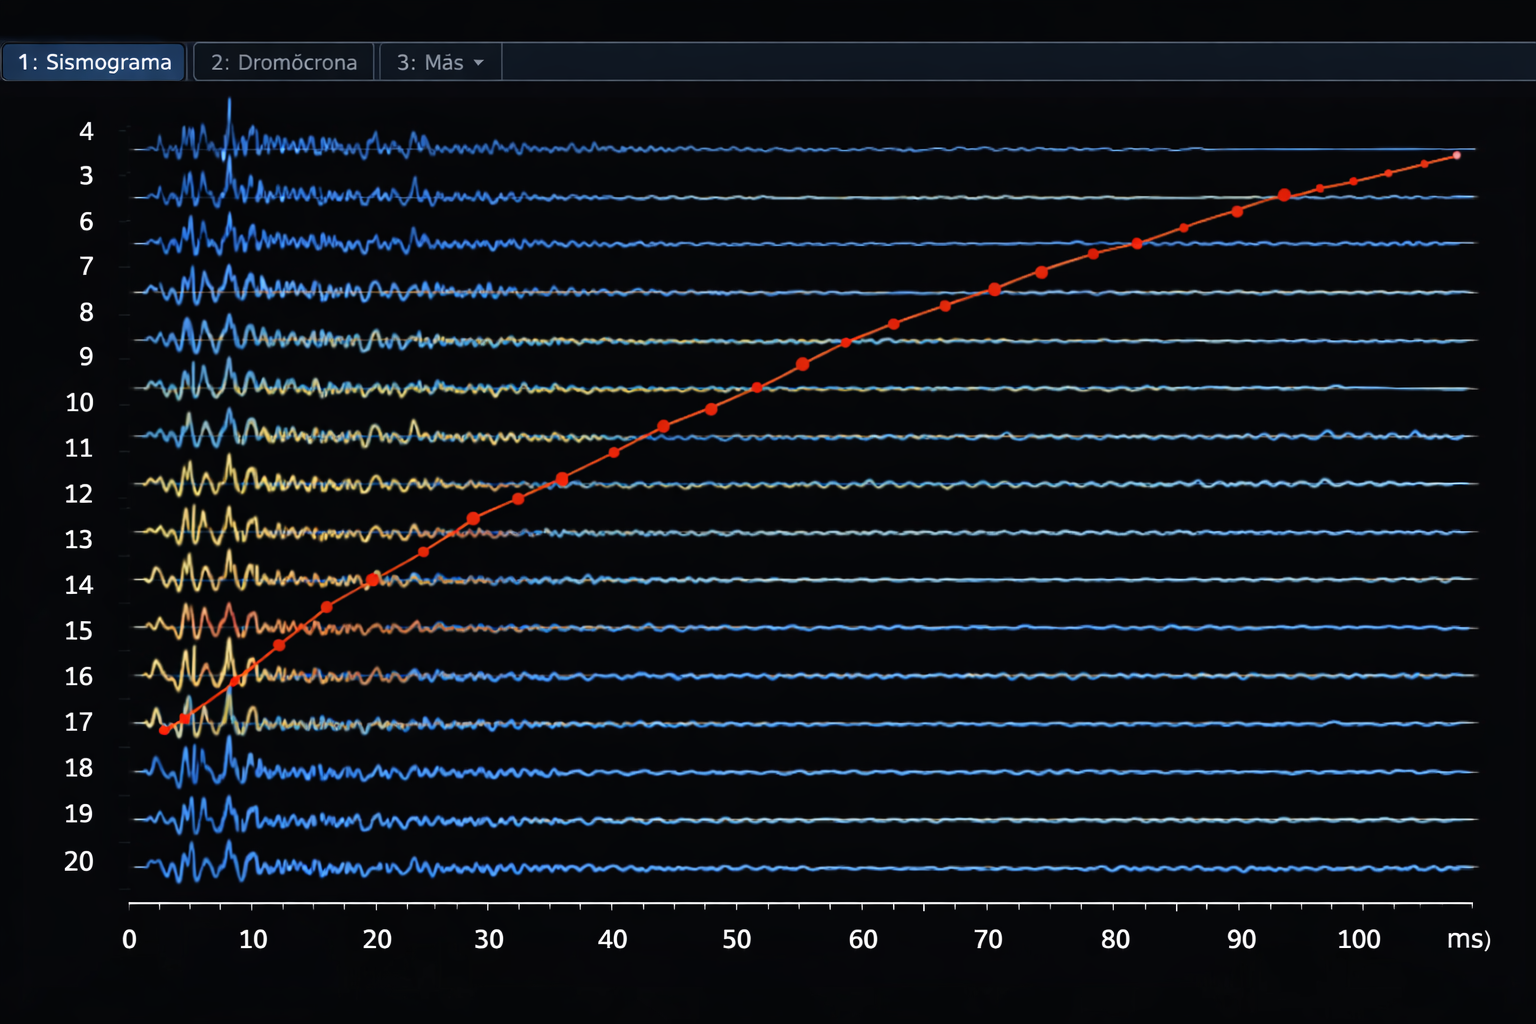The width and height of the screenshot is (1536, 1024).
Task: Click the ms) unit label on the time axis
Action: [1469, 940]
